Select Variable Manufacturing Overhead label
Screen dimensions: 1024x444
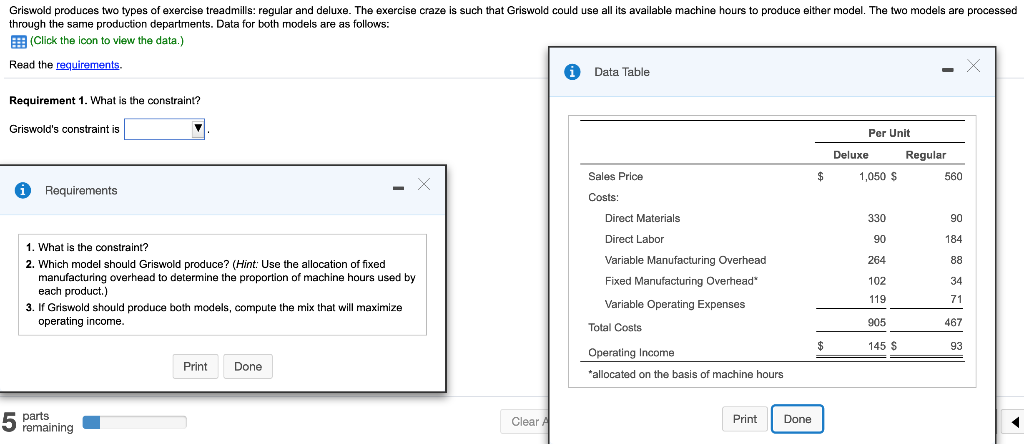pyautogui.click(x=685, y=260)
